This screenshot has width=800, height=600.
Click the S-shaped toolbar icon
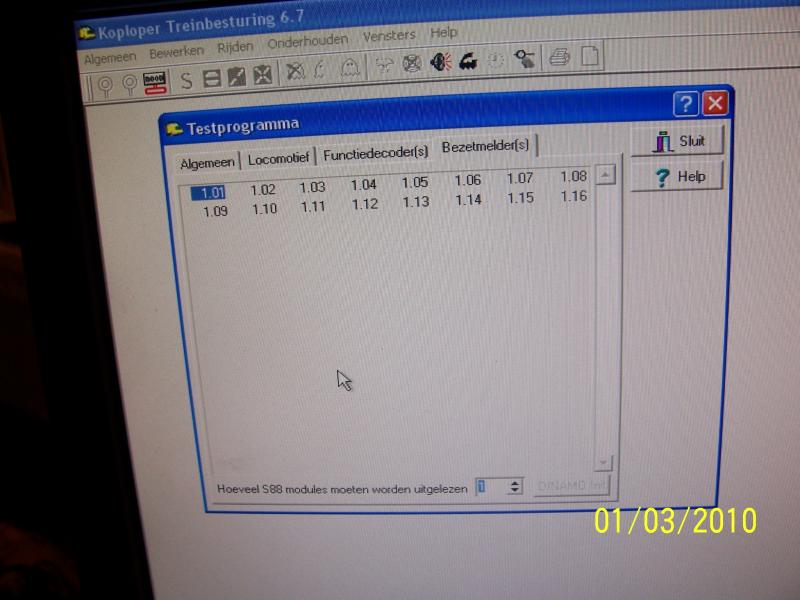(x=187, y=81)
